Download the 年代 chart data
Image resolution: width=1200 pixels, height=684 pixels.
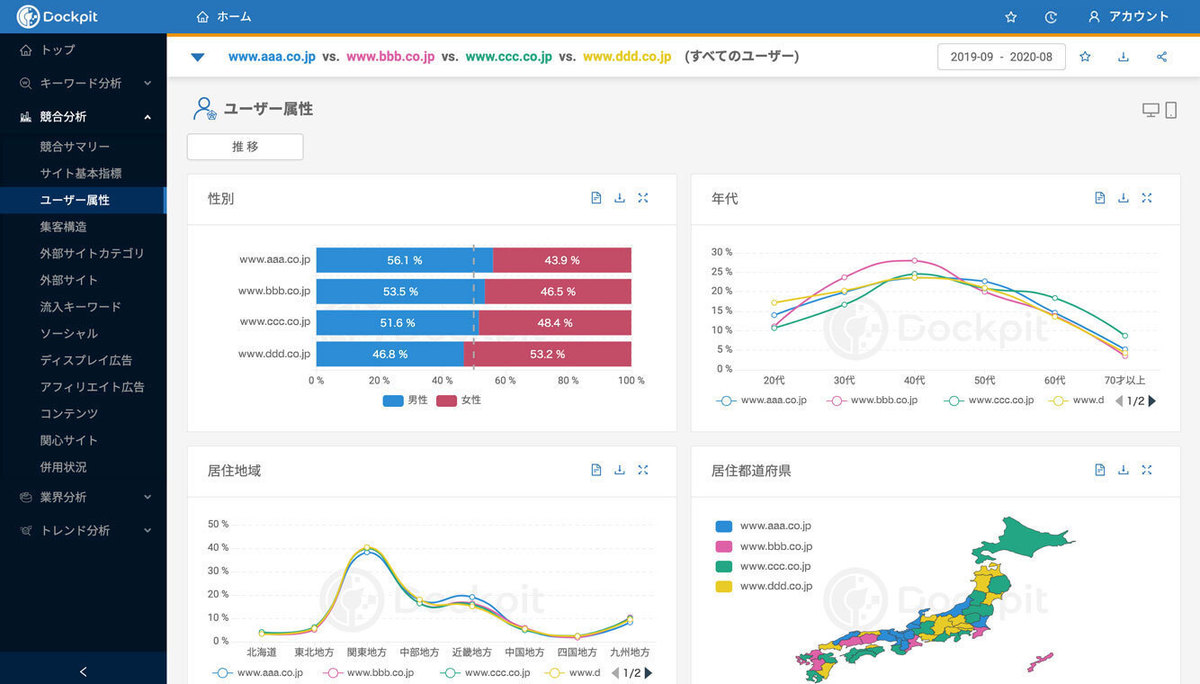1123,198
